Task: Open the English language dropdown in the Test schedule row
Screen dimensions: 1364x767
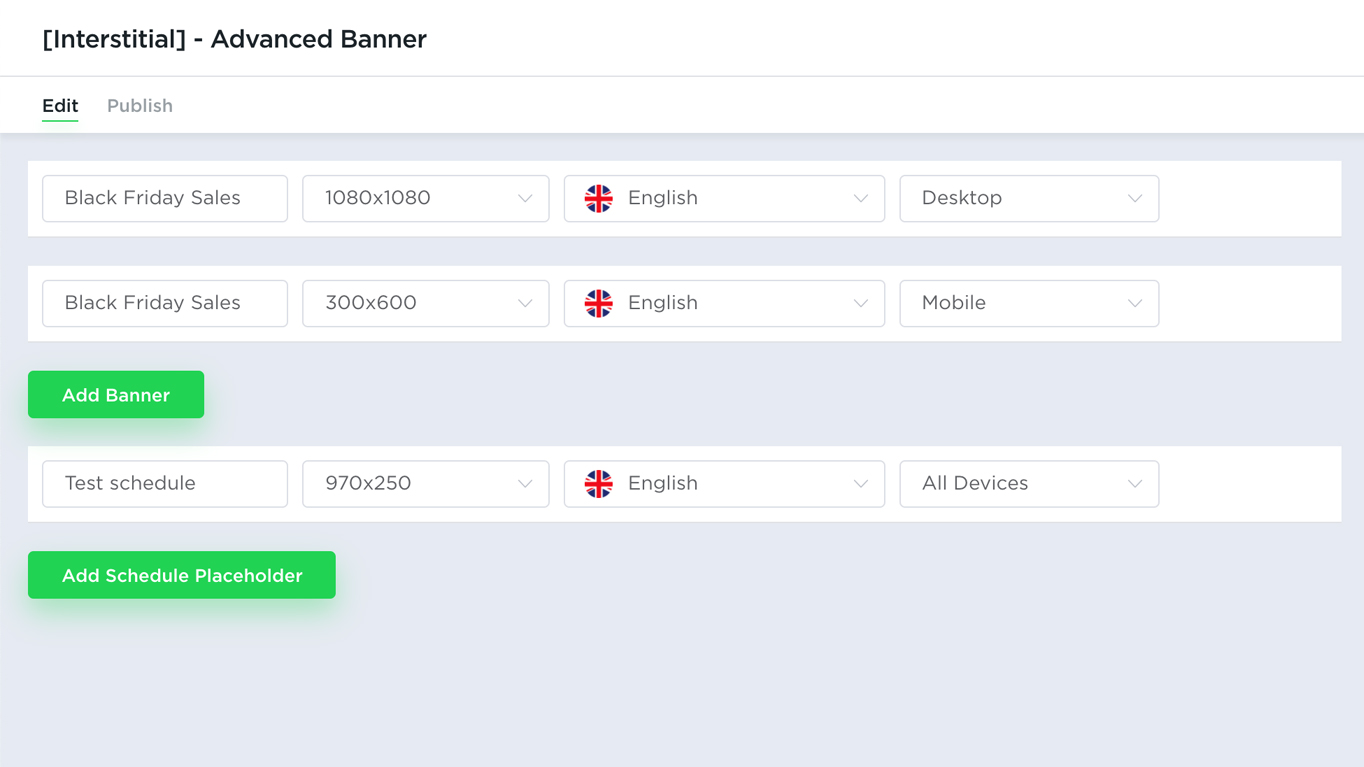Action: coord(724,484)
